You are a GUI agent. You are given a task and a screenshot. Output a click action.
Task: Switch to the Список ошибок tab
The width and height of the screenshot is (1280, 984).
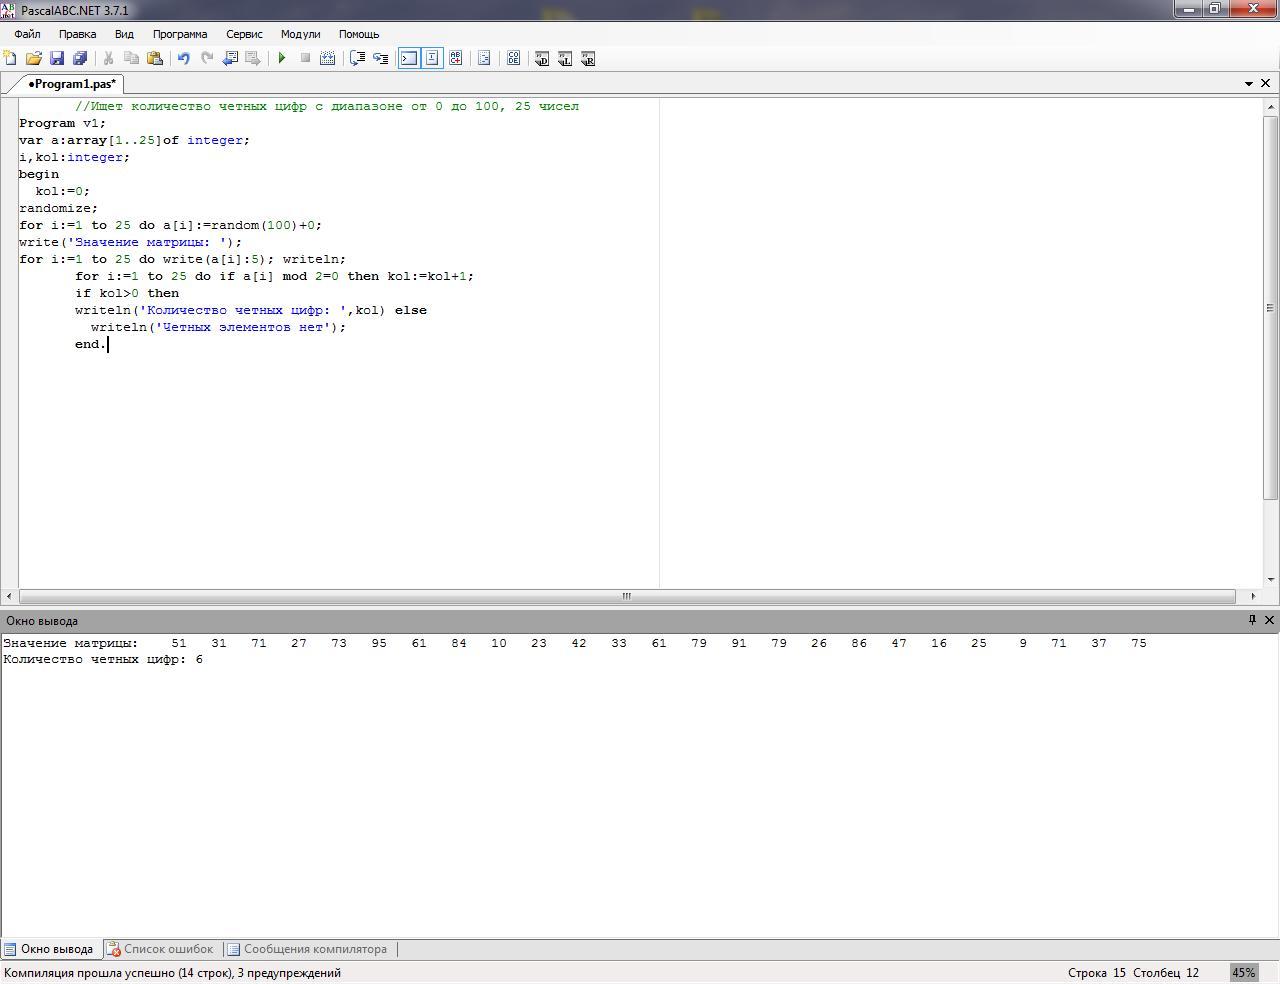(x=160, y=949)
